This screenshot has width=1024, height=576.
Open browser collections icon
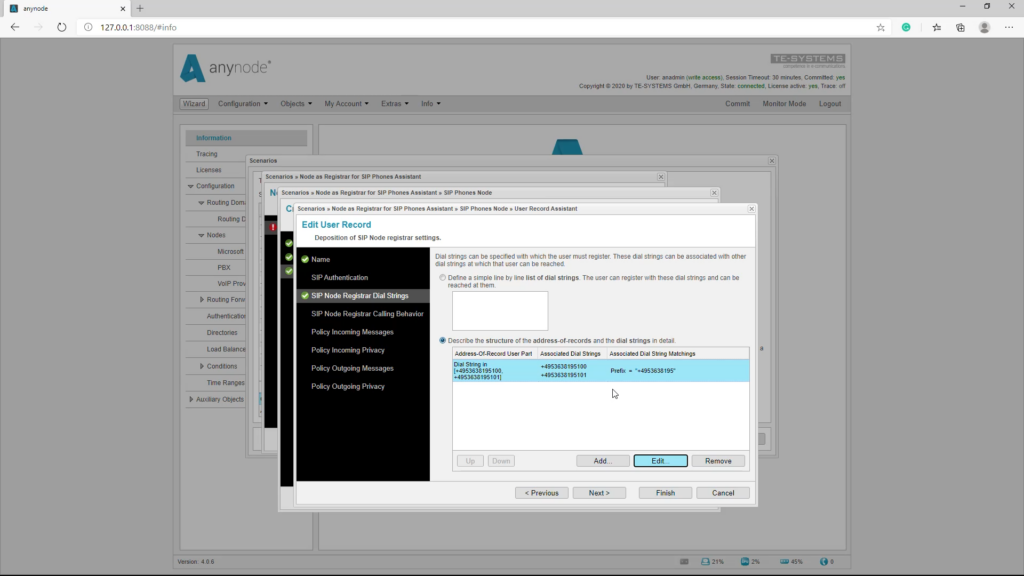(x=960, y=27)
